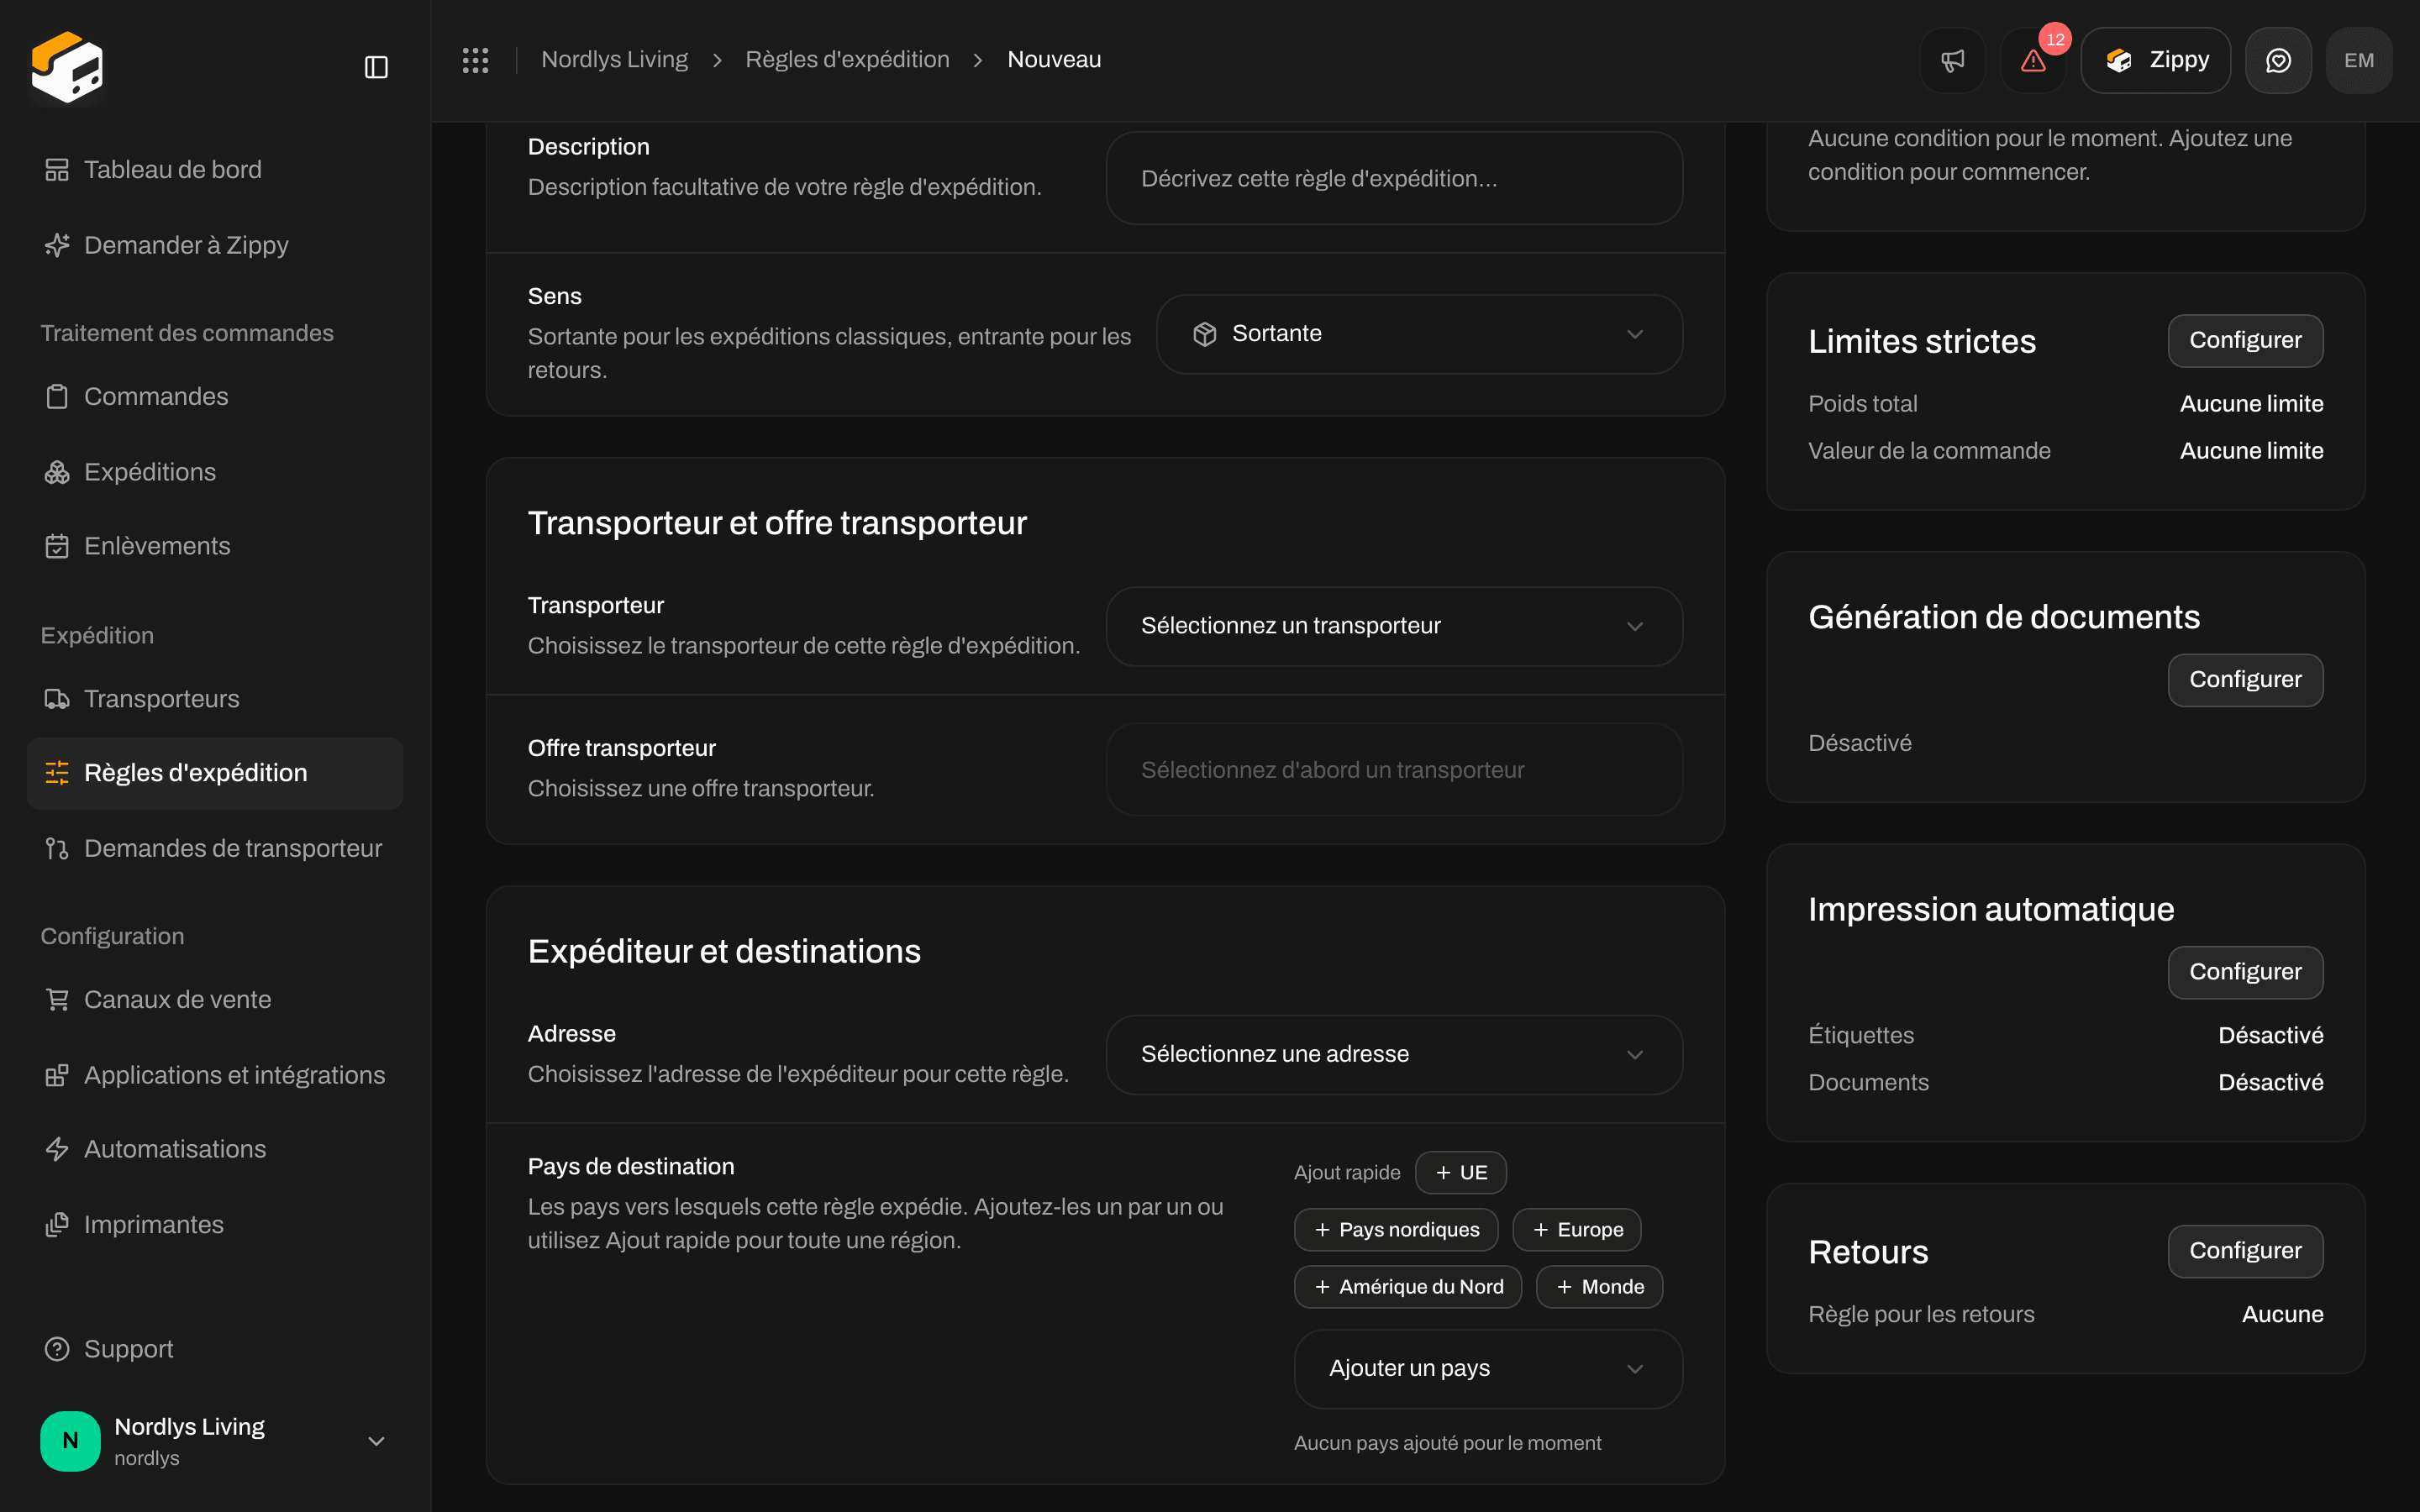The height and width of the screenshot is (1512, 2420).
Task: Click the package icon in Sens field
Action: coord(1205,334)
